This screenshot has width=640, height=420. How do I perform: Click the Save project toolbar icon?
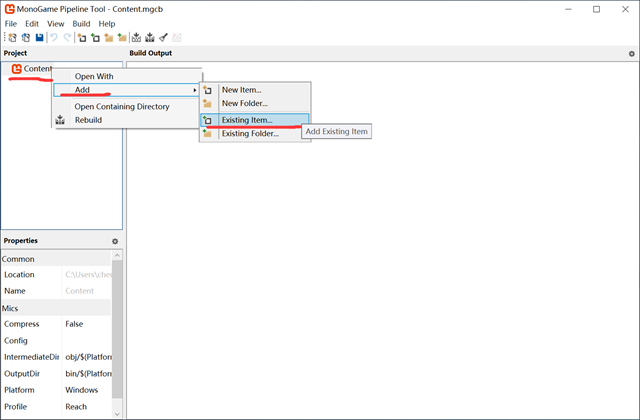pos(39,37)
